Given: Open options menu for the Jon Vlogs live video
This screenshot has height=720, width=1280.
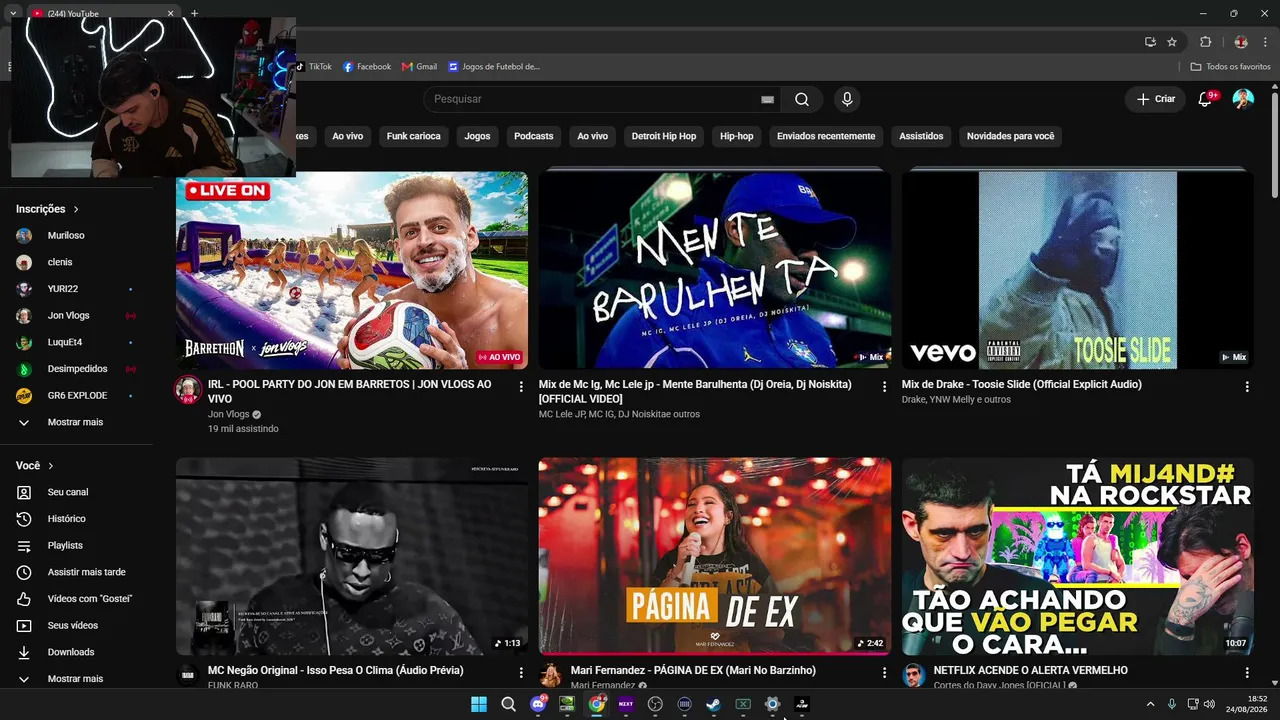Looking at the screenshot, I should (521, 386).
